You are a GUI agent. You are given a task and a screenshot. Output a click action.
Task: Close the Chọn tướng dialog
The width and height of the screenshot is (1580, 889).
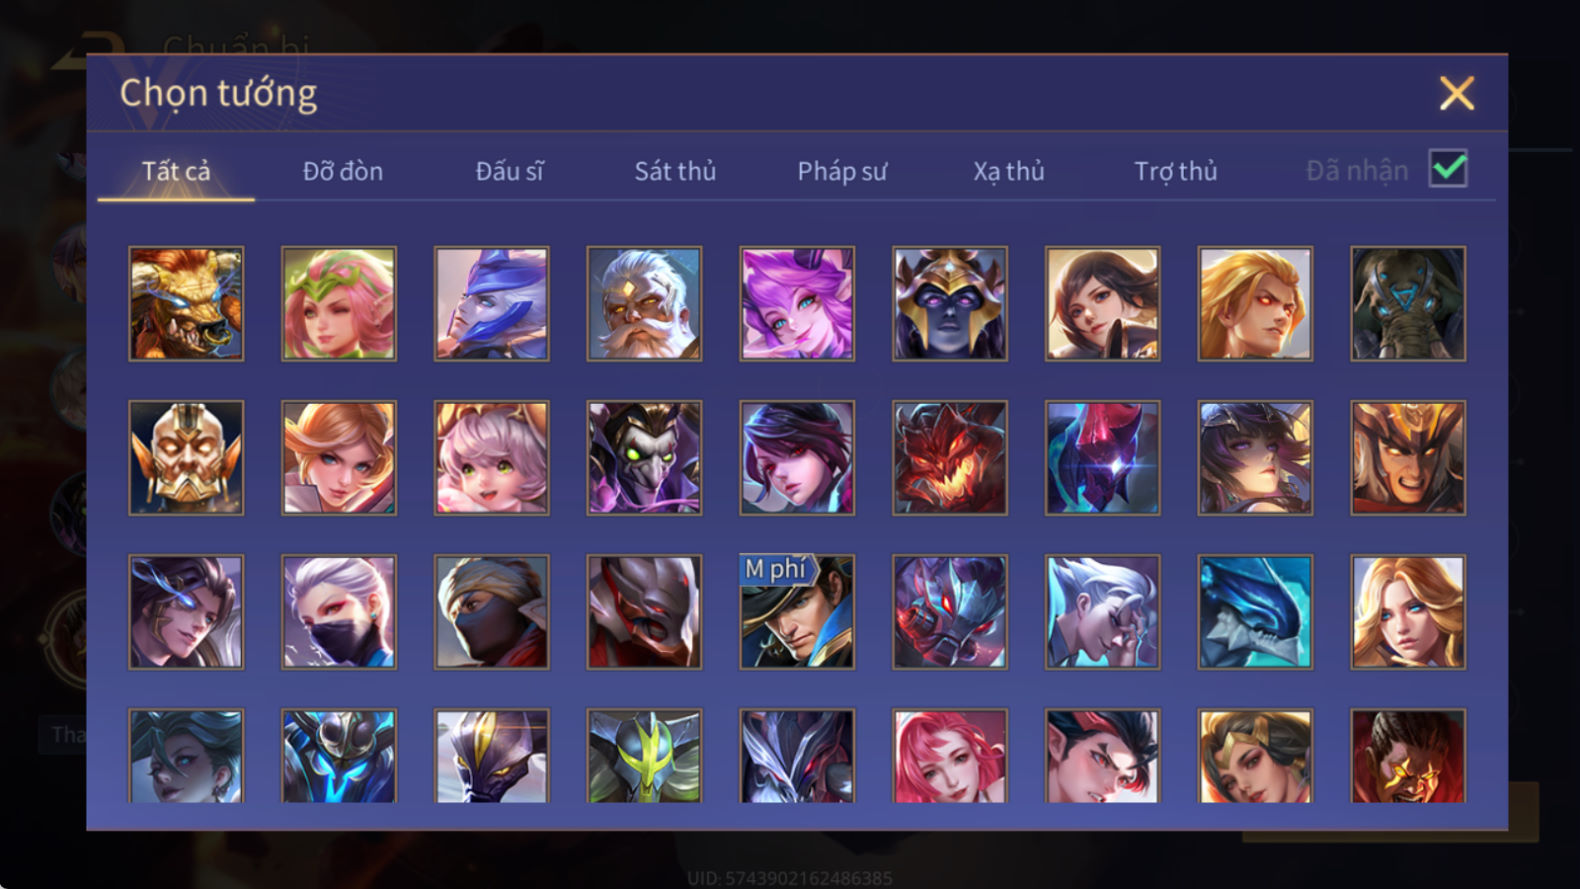(x=1457, y=93)
